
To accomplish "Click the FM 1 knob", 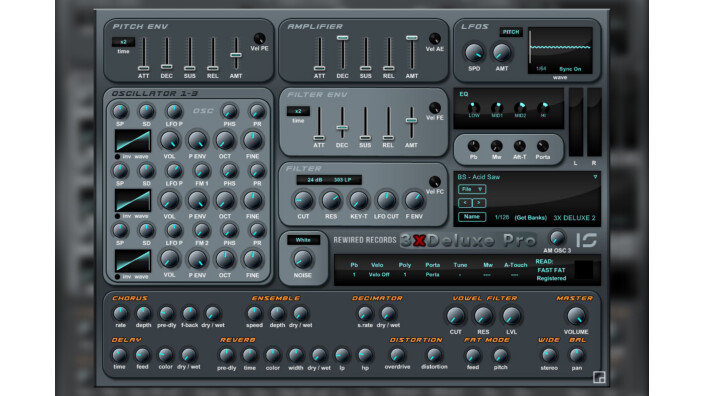I will pos(202,171).
